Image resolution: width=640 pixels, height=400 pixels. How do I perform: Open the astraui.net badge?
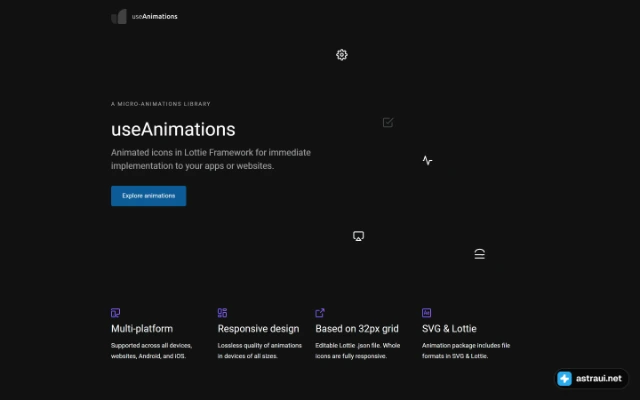click(x=591, y=378)
